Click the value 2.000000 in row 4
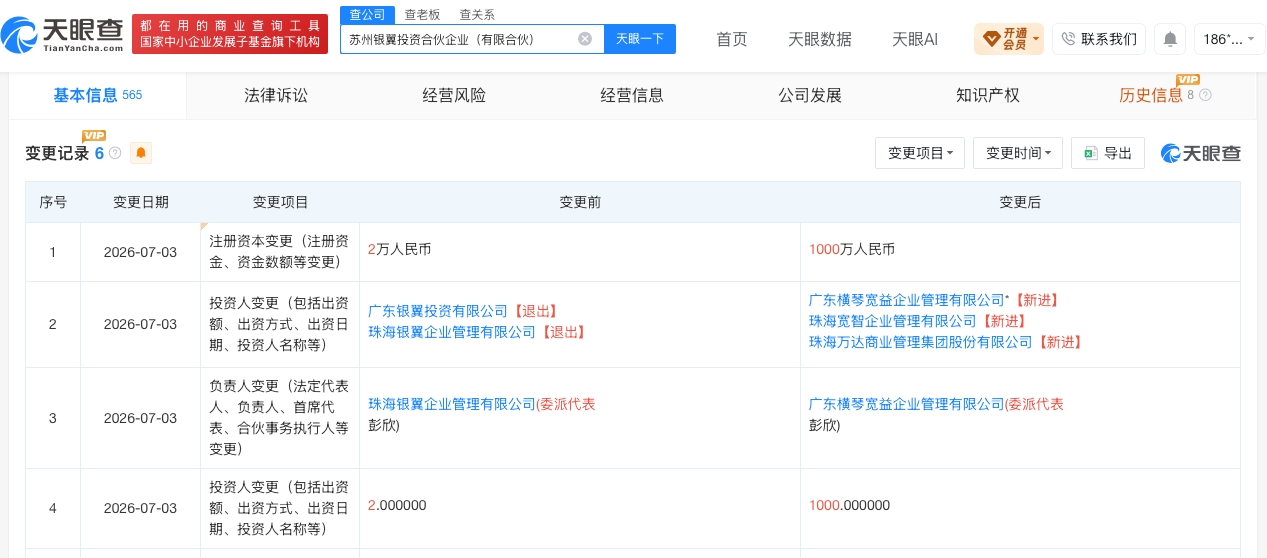1267x558 pixels. pyautogui.click(x=397, y=506)
